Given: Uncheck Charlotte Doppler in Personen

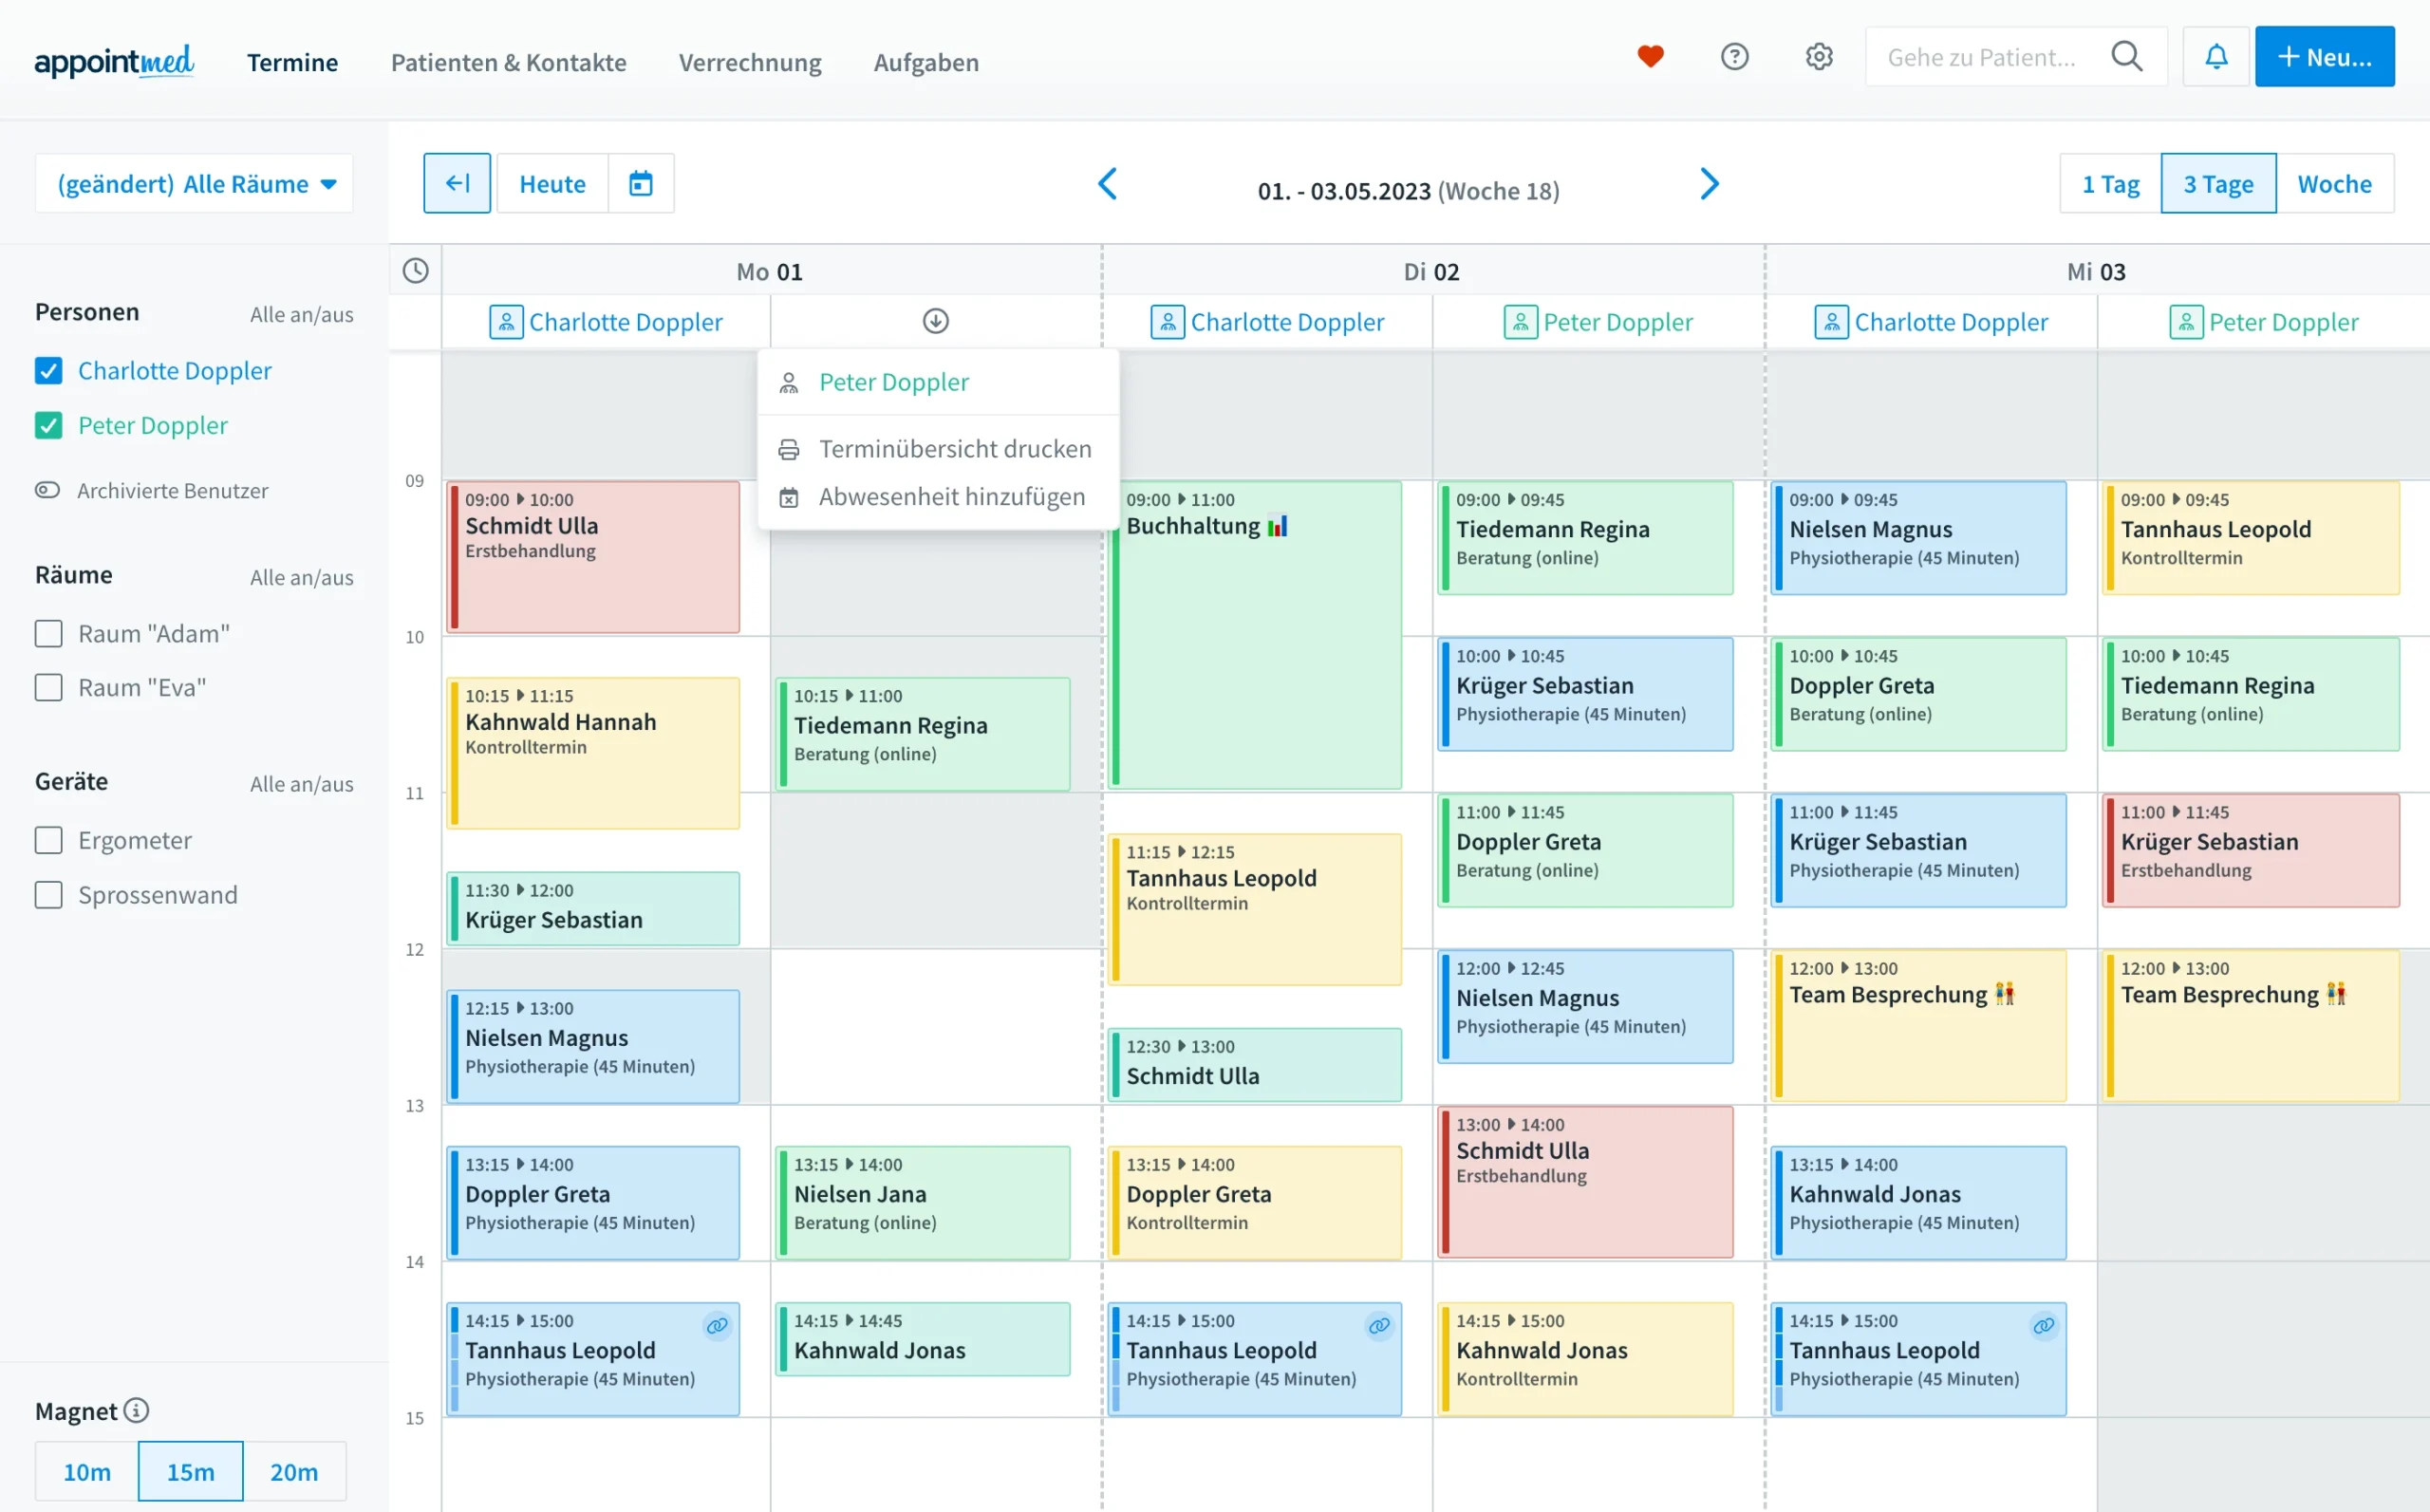Looking at the screenshot, I should (x=49, y=371).
